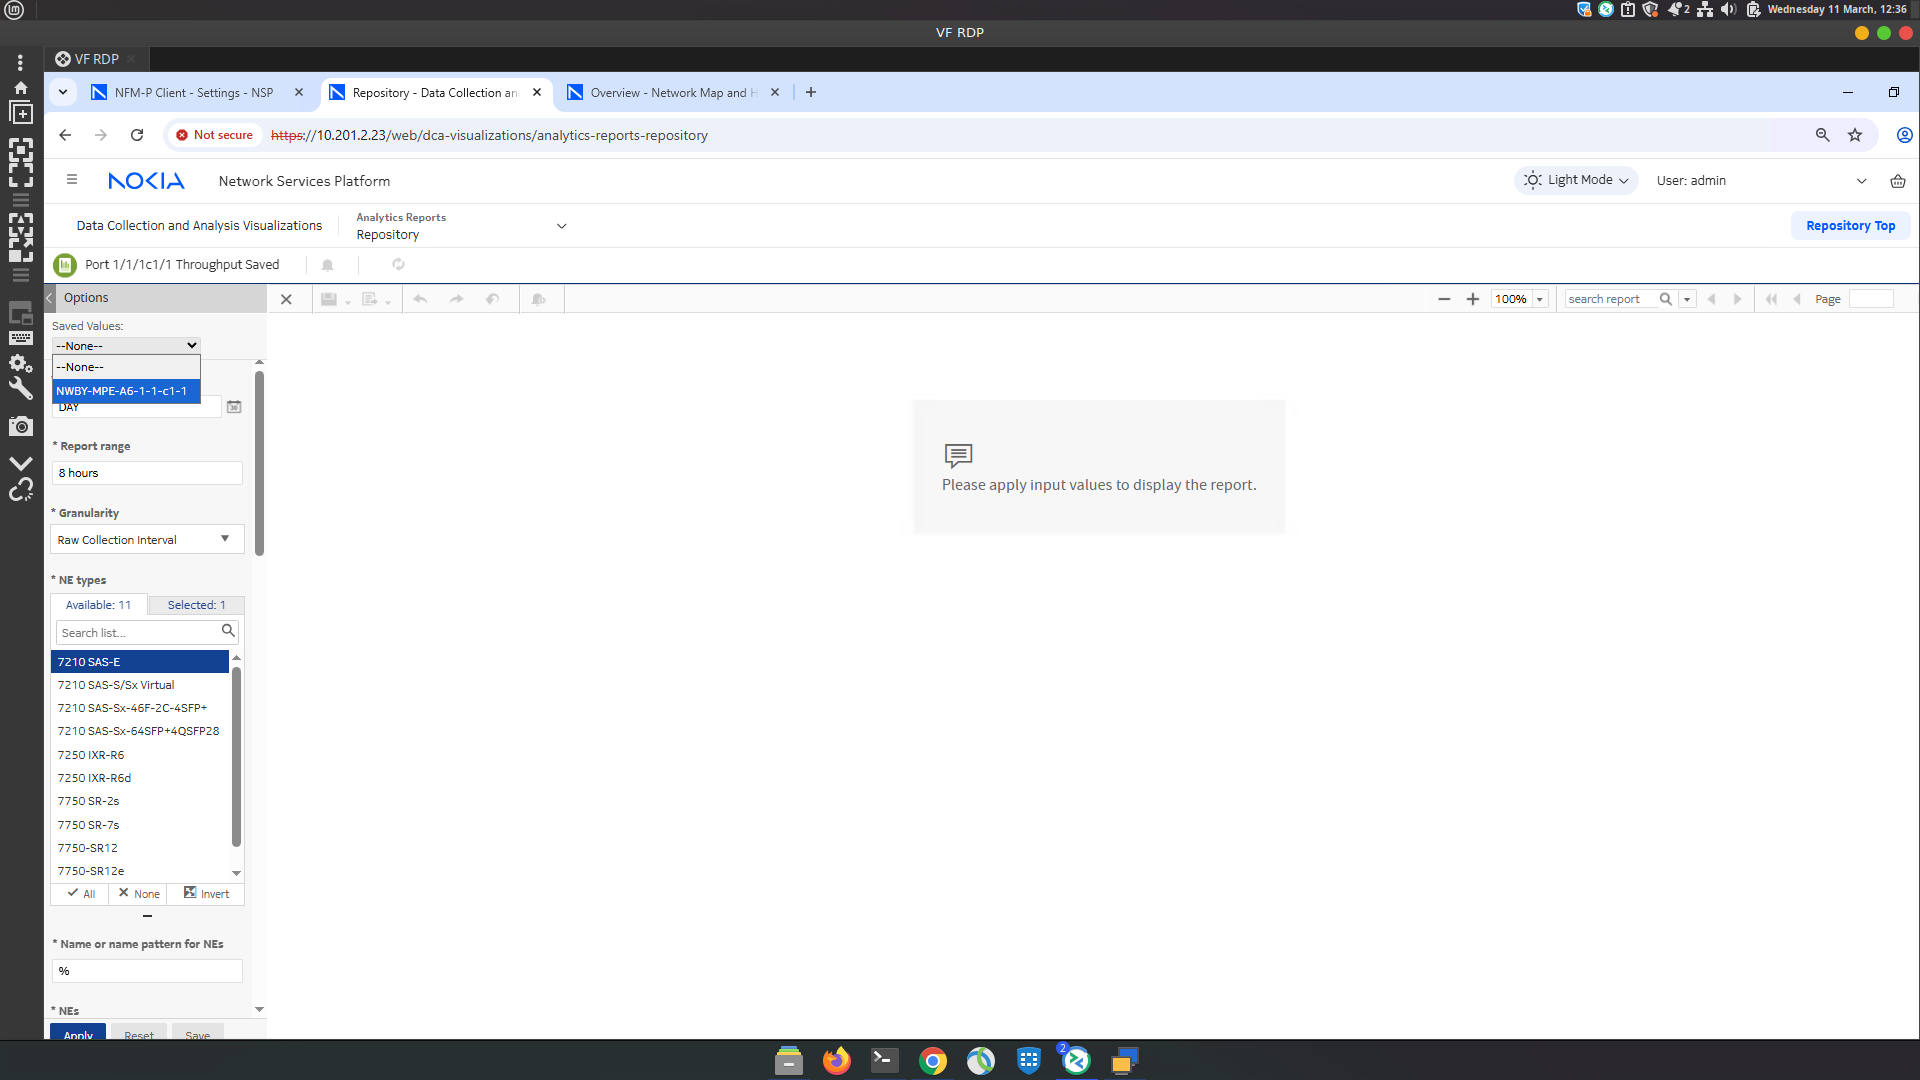Click the NE types list search icon
The height and width of the screenshot is (1080, 1920).
[x=228, y=631]
